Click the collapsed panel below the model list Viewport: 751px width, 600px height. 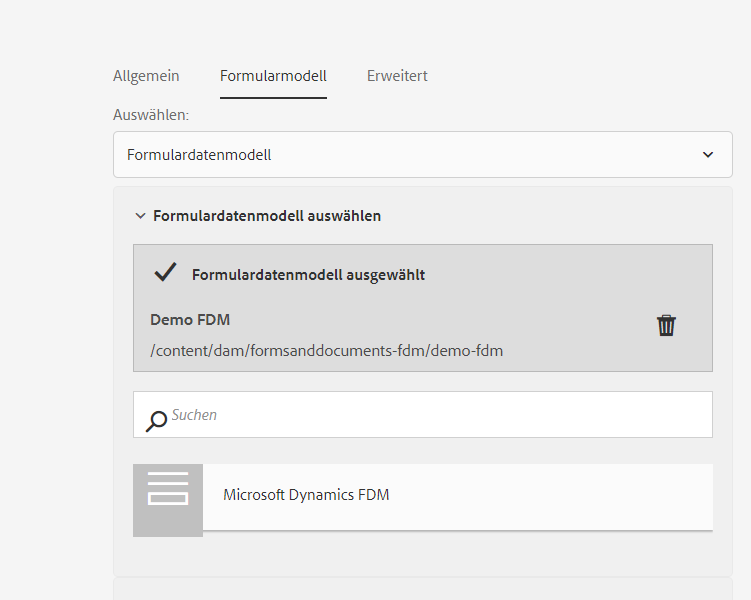pos(422,588)
